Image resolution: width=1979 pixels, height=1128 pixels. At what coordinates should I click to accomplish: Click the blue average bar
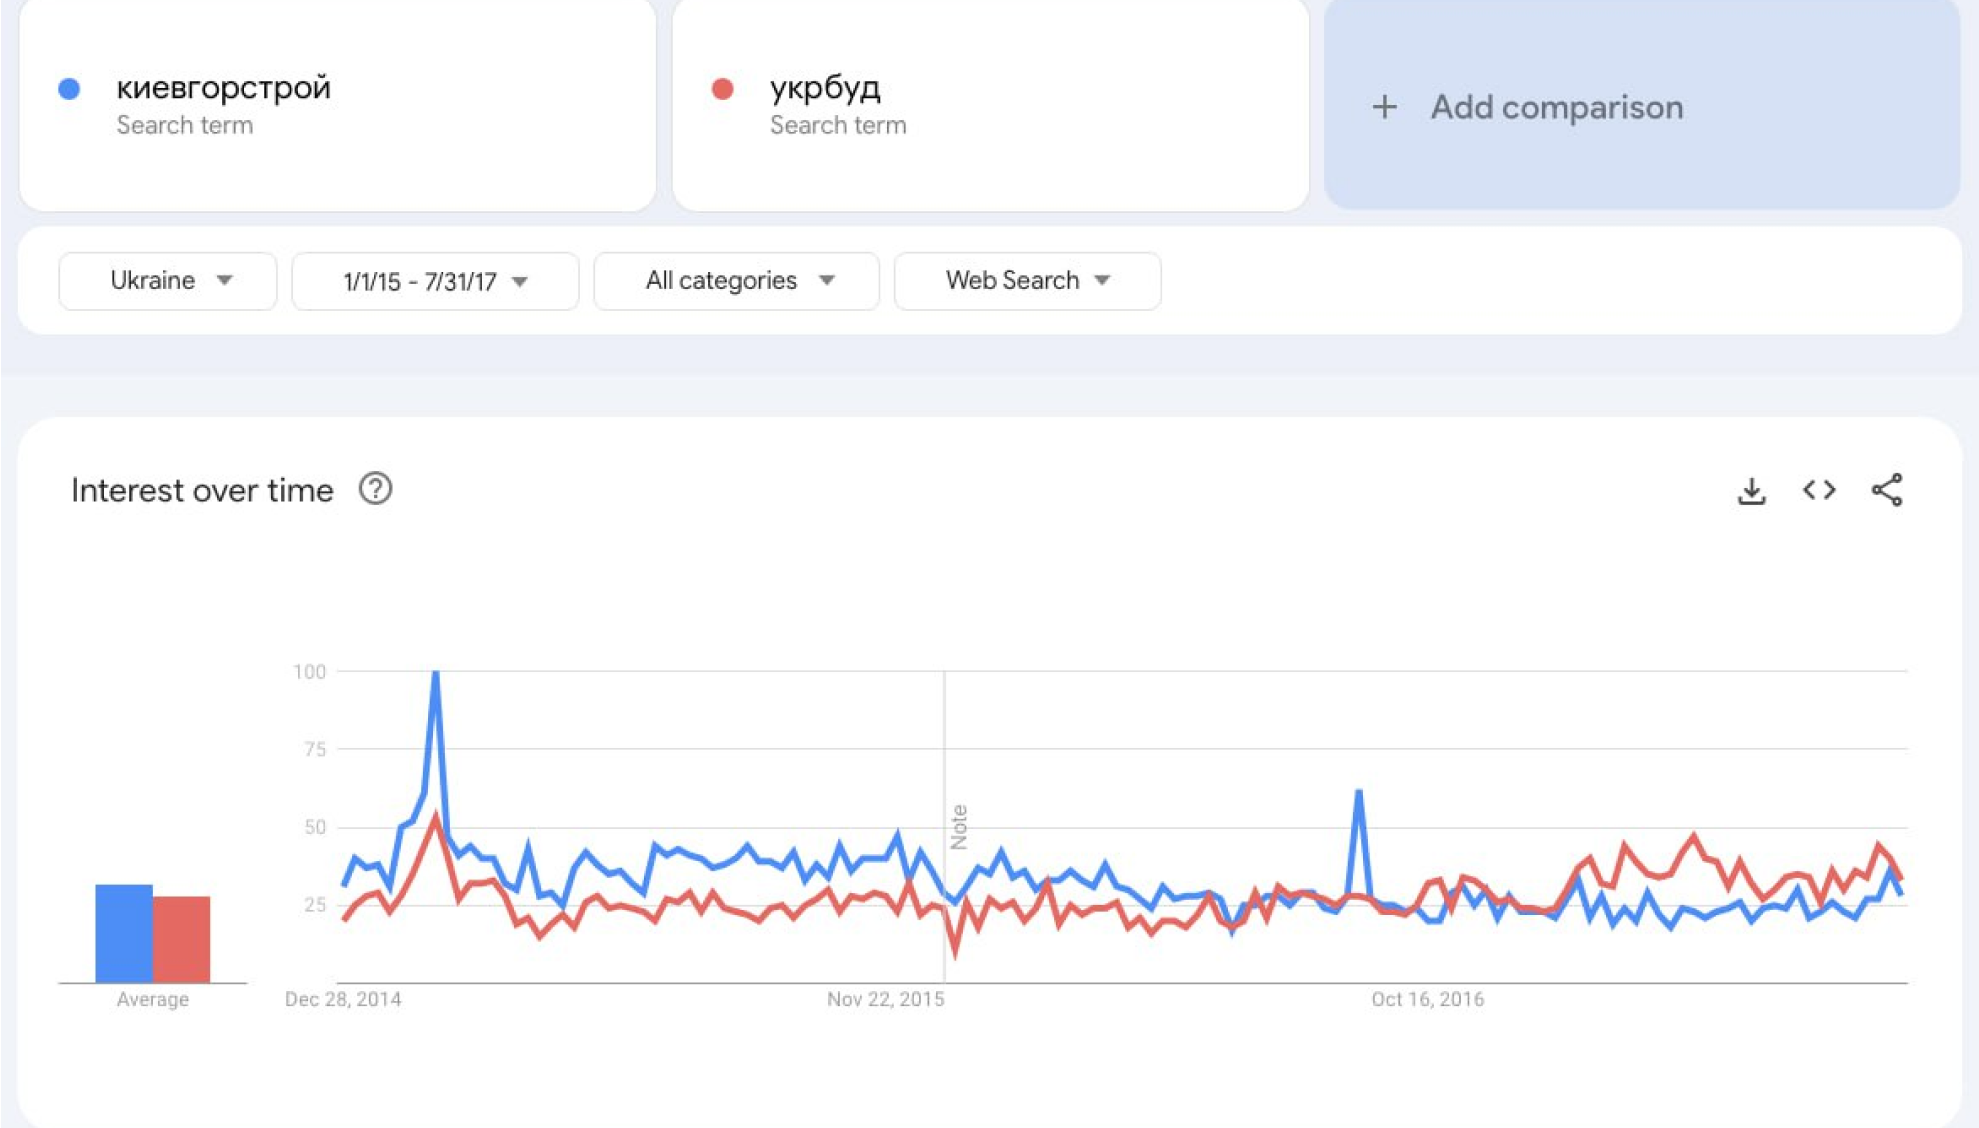124,932
